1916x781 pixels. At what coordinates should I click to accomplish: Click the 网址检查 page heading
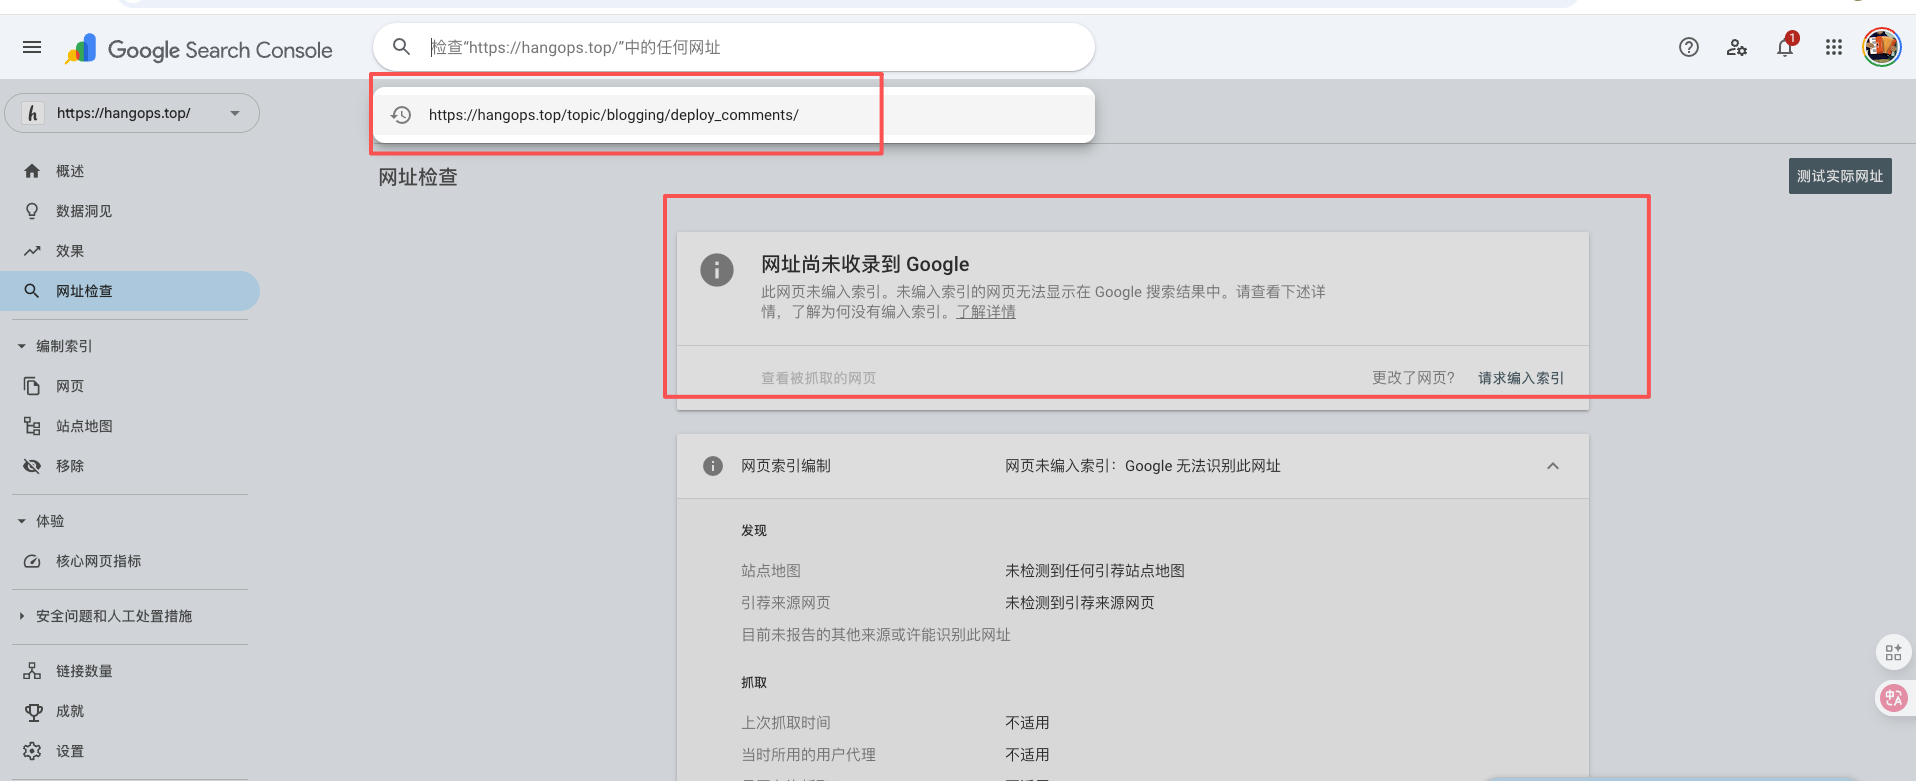(418, 177)
